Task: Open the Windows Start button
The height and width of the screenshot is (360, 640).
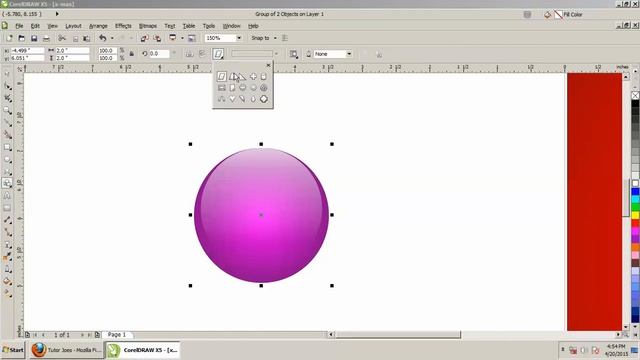Action: point(13,350)
